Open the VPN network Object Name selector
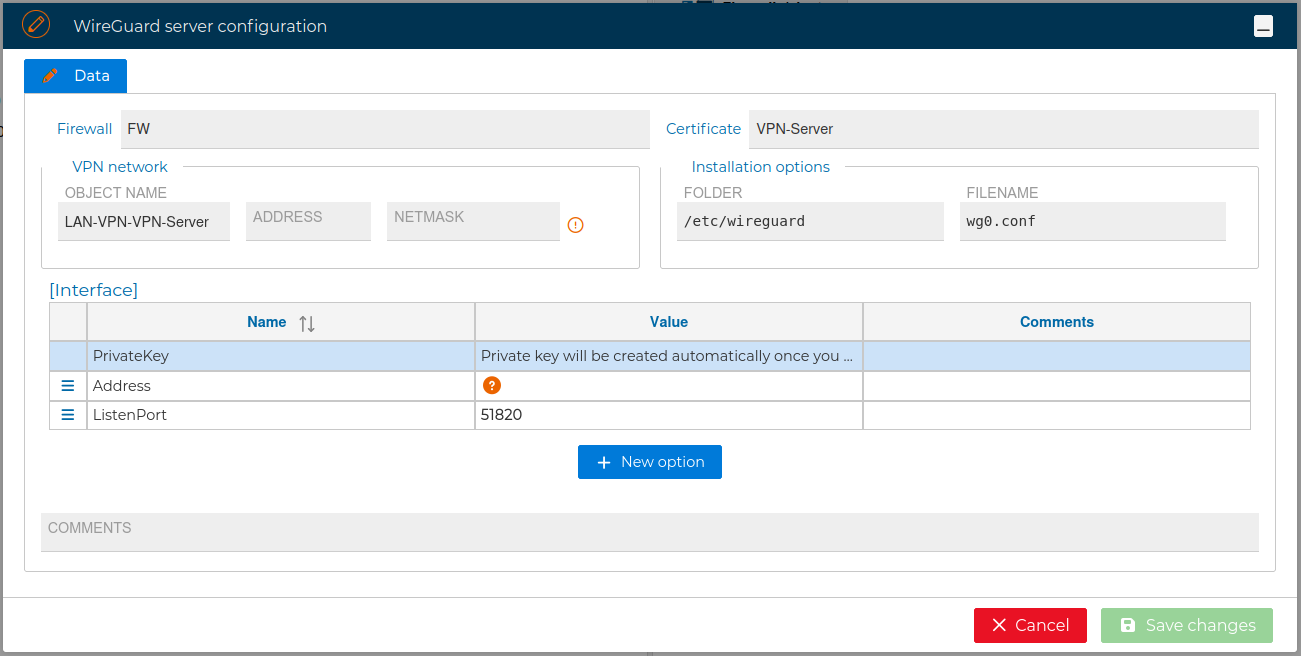Screen dimensions: 1301x656 tap(143, 222)
